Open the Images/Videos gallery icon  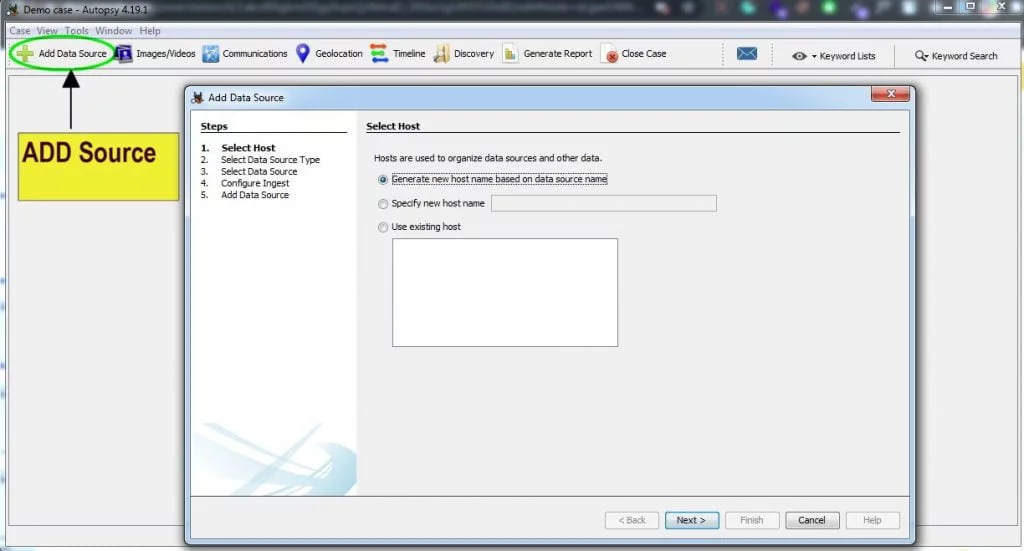[124, 54]
